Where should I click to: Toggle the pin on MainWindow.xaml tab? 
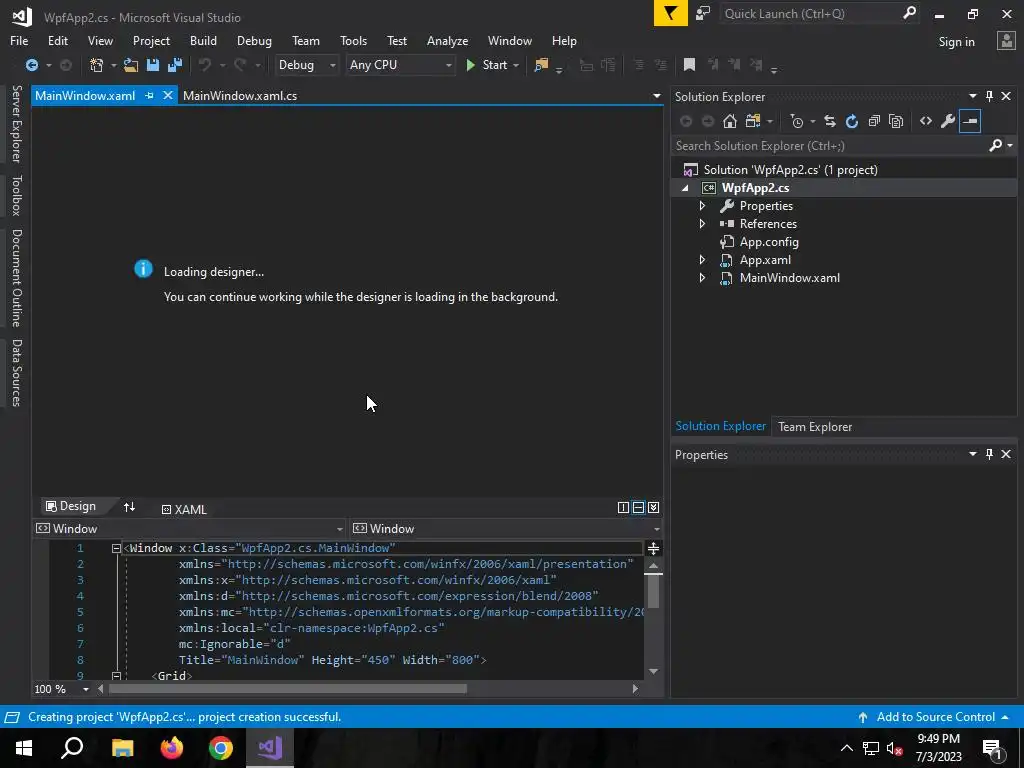(x=149, y=95)
